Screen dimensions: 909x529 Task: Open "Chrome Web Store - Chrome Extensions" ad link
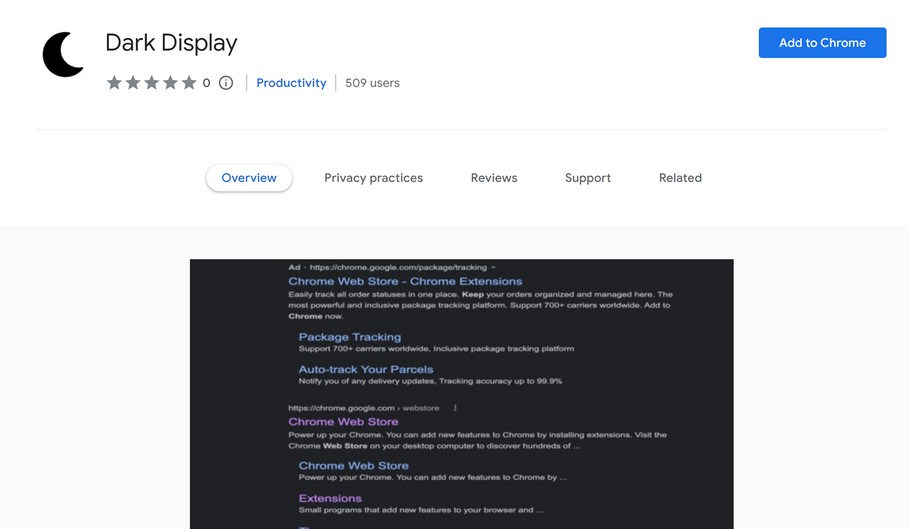(405, 282)
